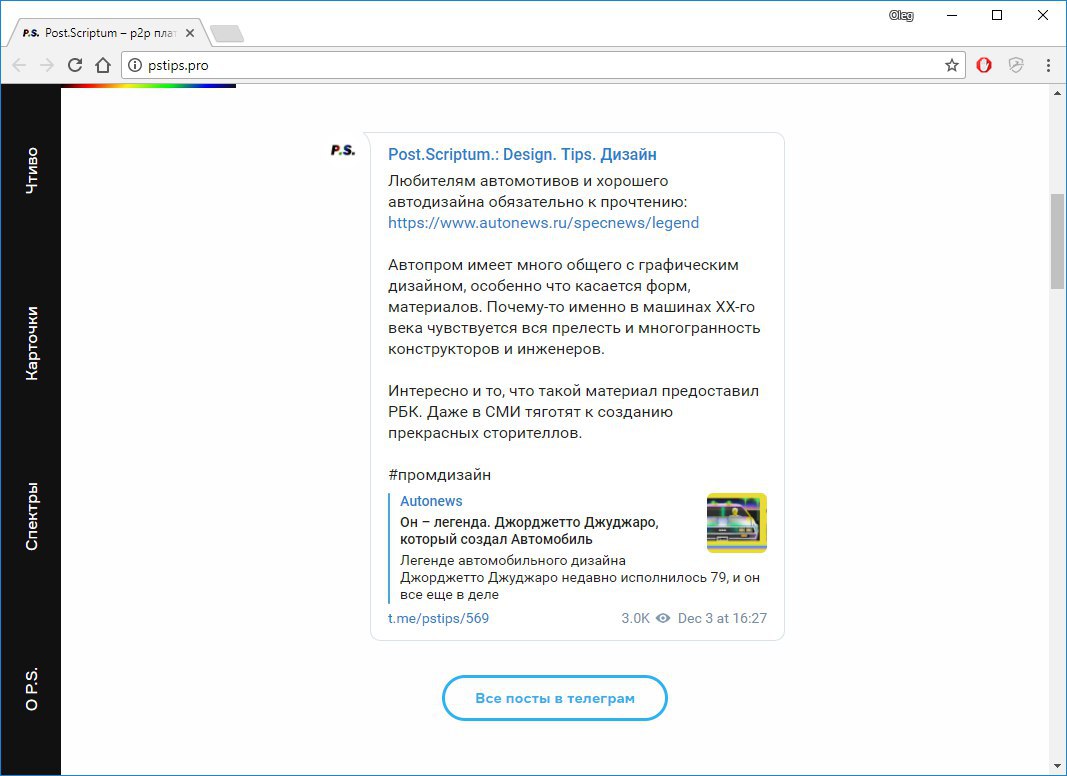Click the P.S. channel avatar logo
Viewport: 1067px width, 776px height.
point(343,150)
